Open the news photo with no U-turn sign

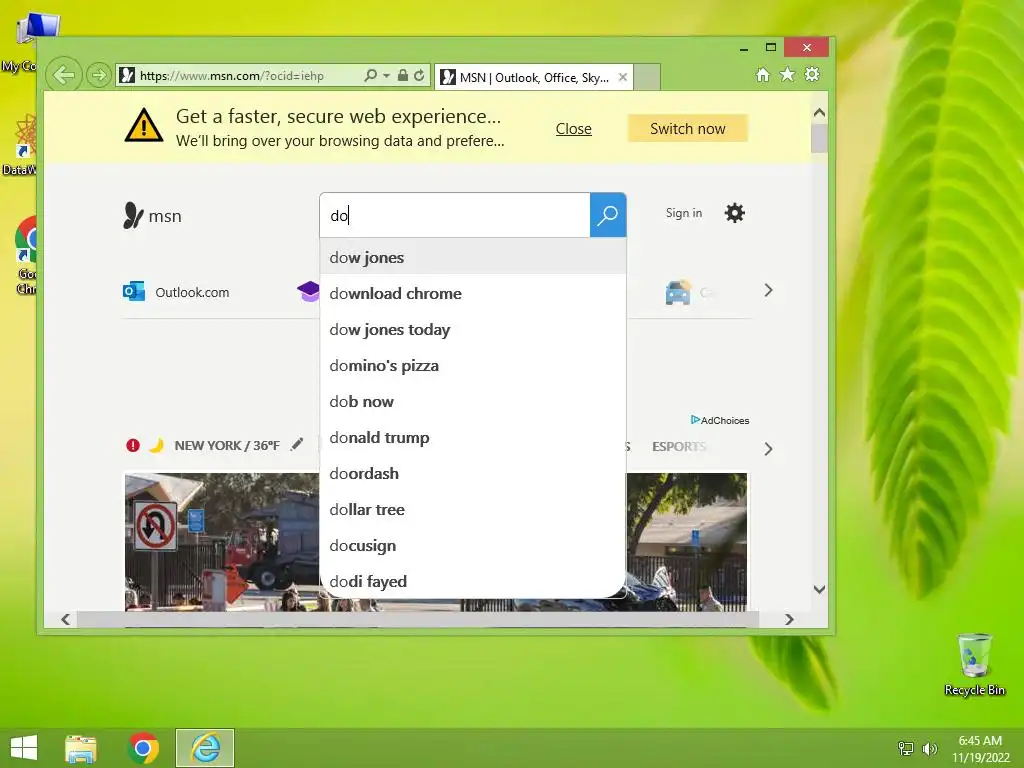pyautogui.click(x=222, y=541)
